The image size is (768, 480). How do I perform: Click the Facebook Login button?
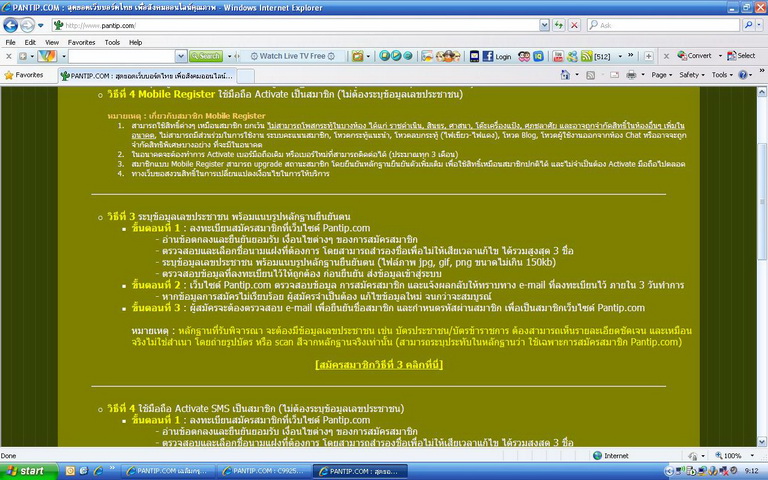pyautogui.click(x=497, y=56)
